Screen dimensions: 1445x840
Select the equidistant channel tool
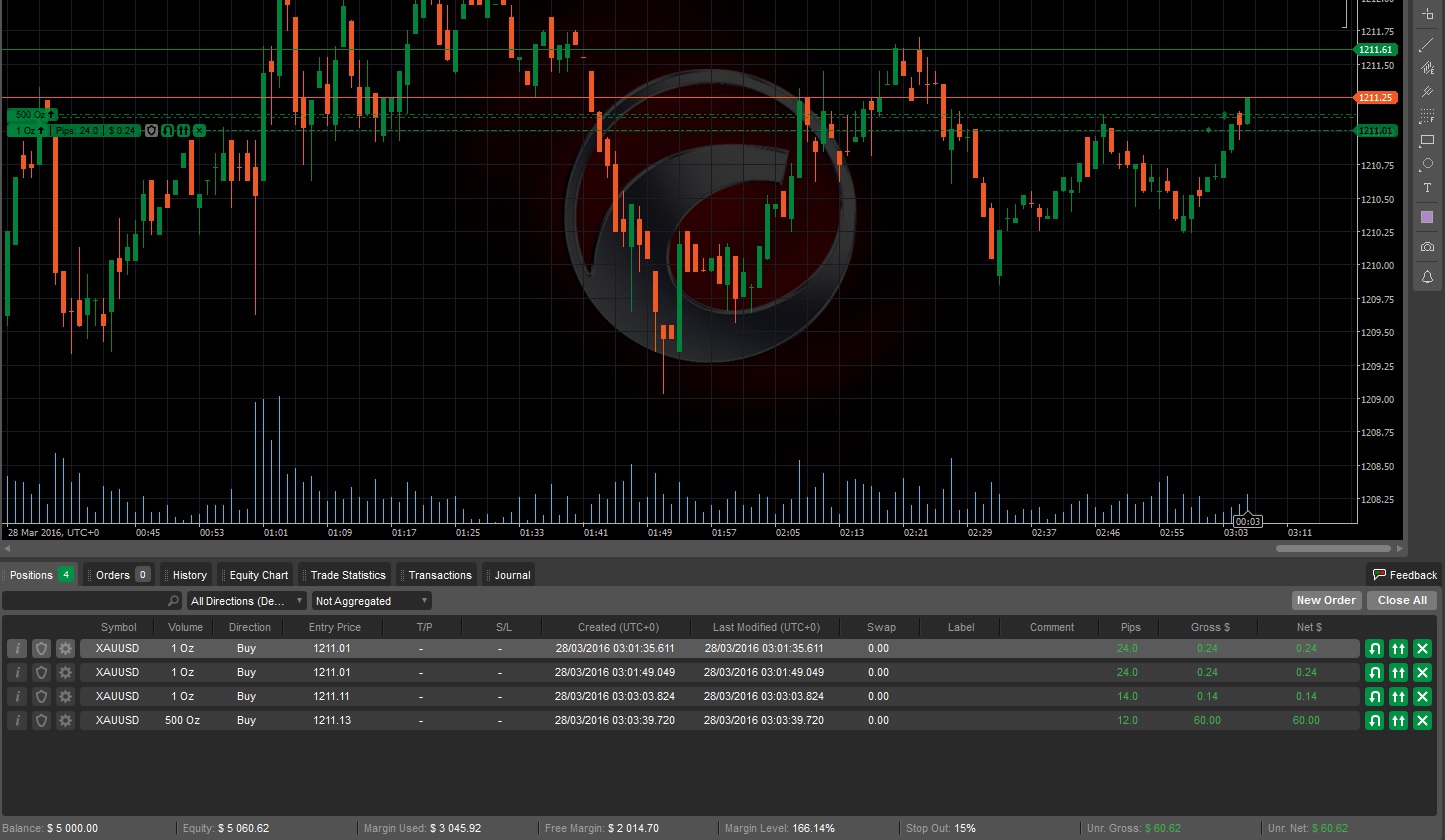1427,68
